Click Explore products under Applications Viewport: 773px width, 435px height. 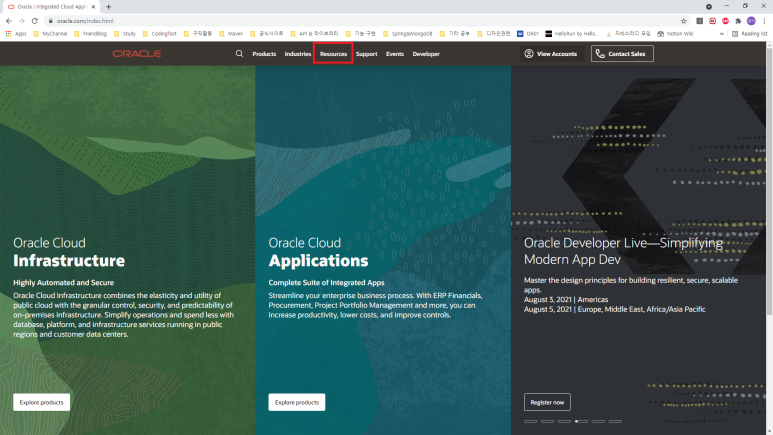tap(297, 402)
